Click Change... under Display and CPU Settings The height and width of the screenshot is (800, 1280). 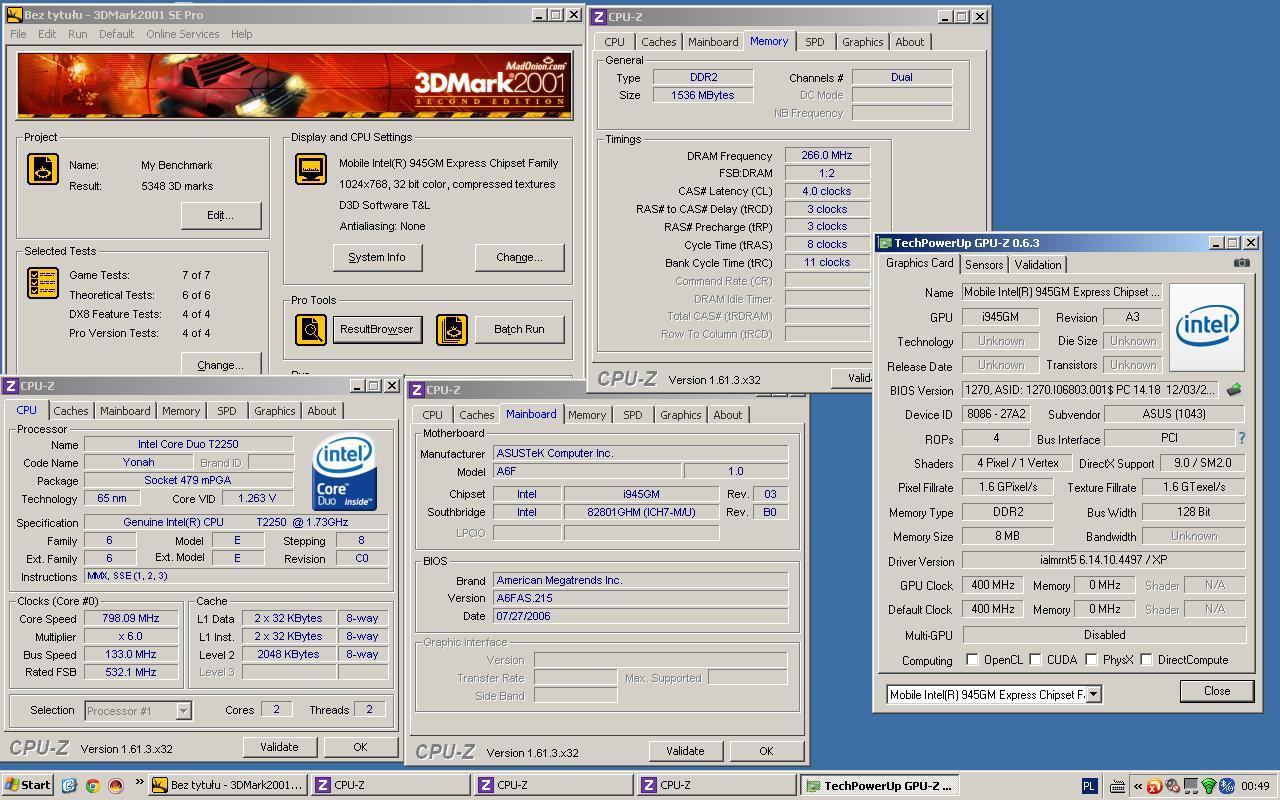[519, 257]
